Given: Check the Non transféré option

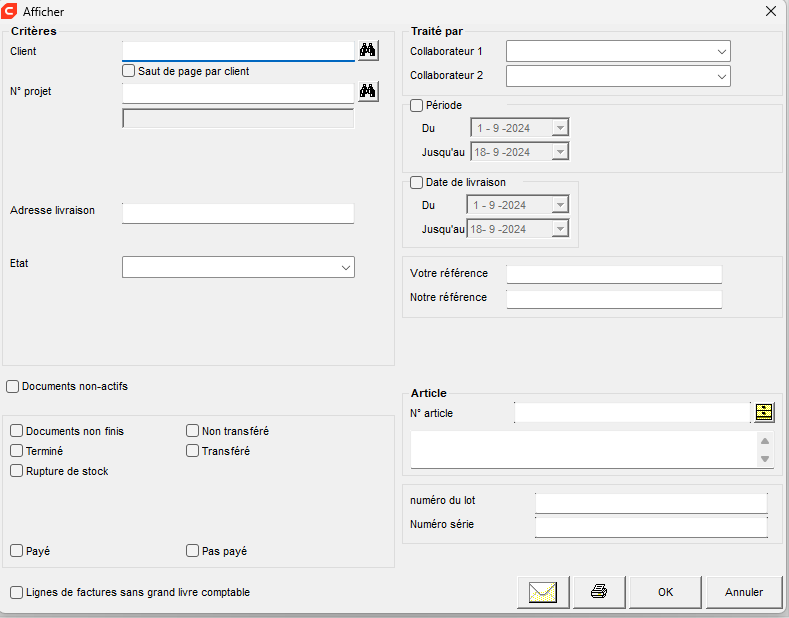Looking at the screenshot, I should (x=193, y=431).
